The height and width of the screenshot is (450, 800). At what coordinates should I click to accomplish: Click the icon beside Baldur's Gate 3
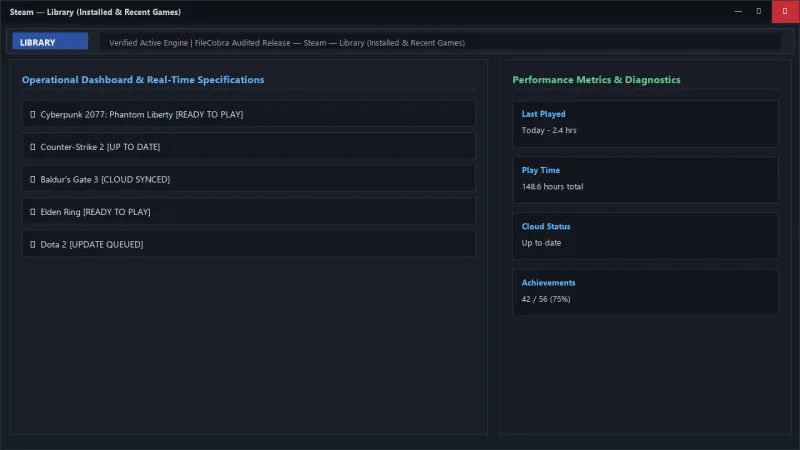[33, 180]
